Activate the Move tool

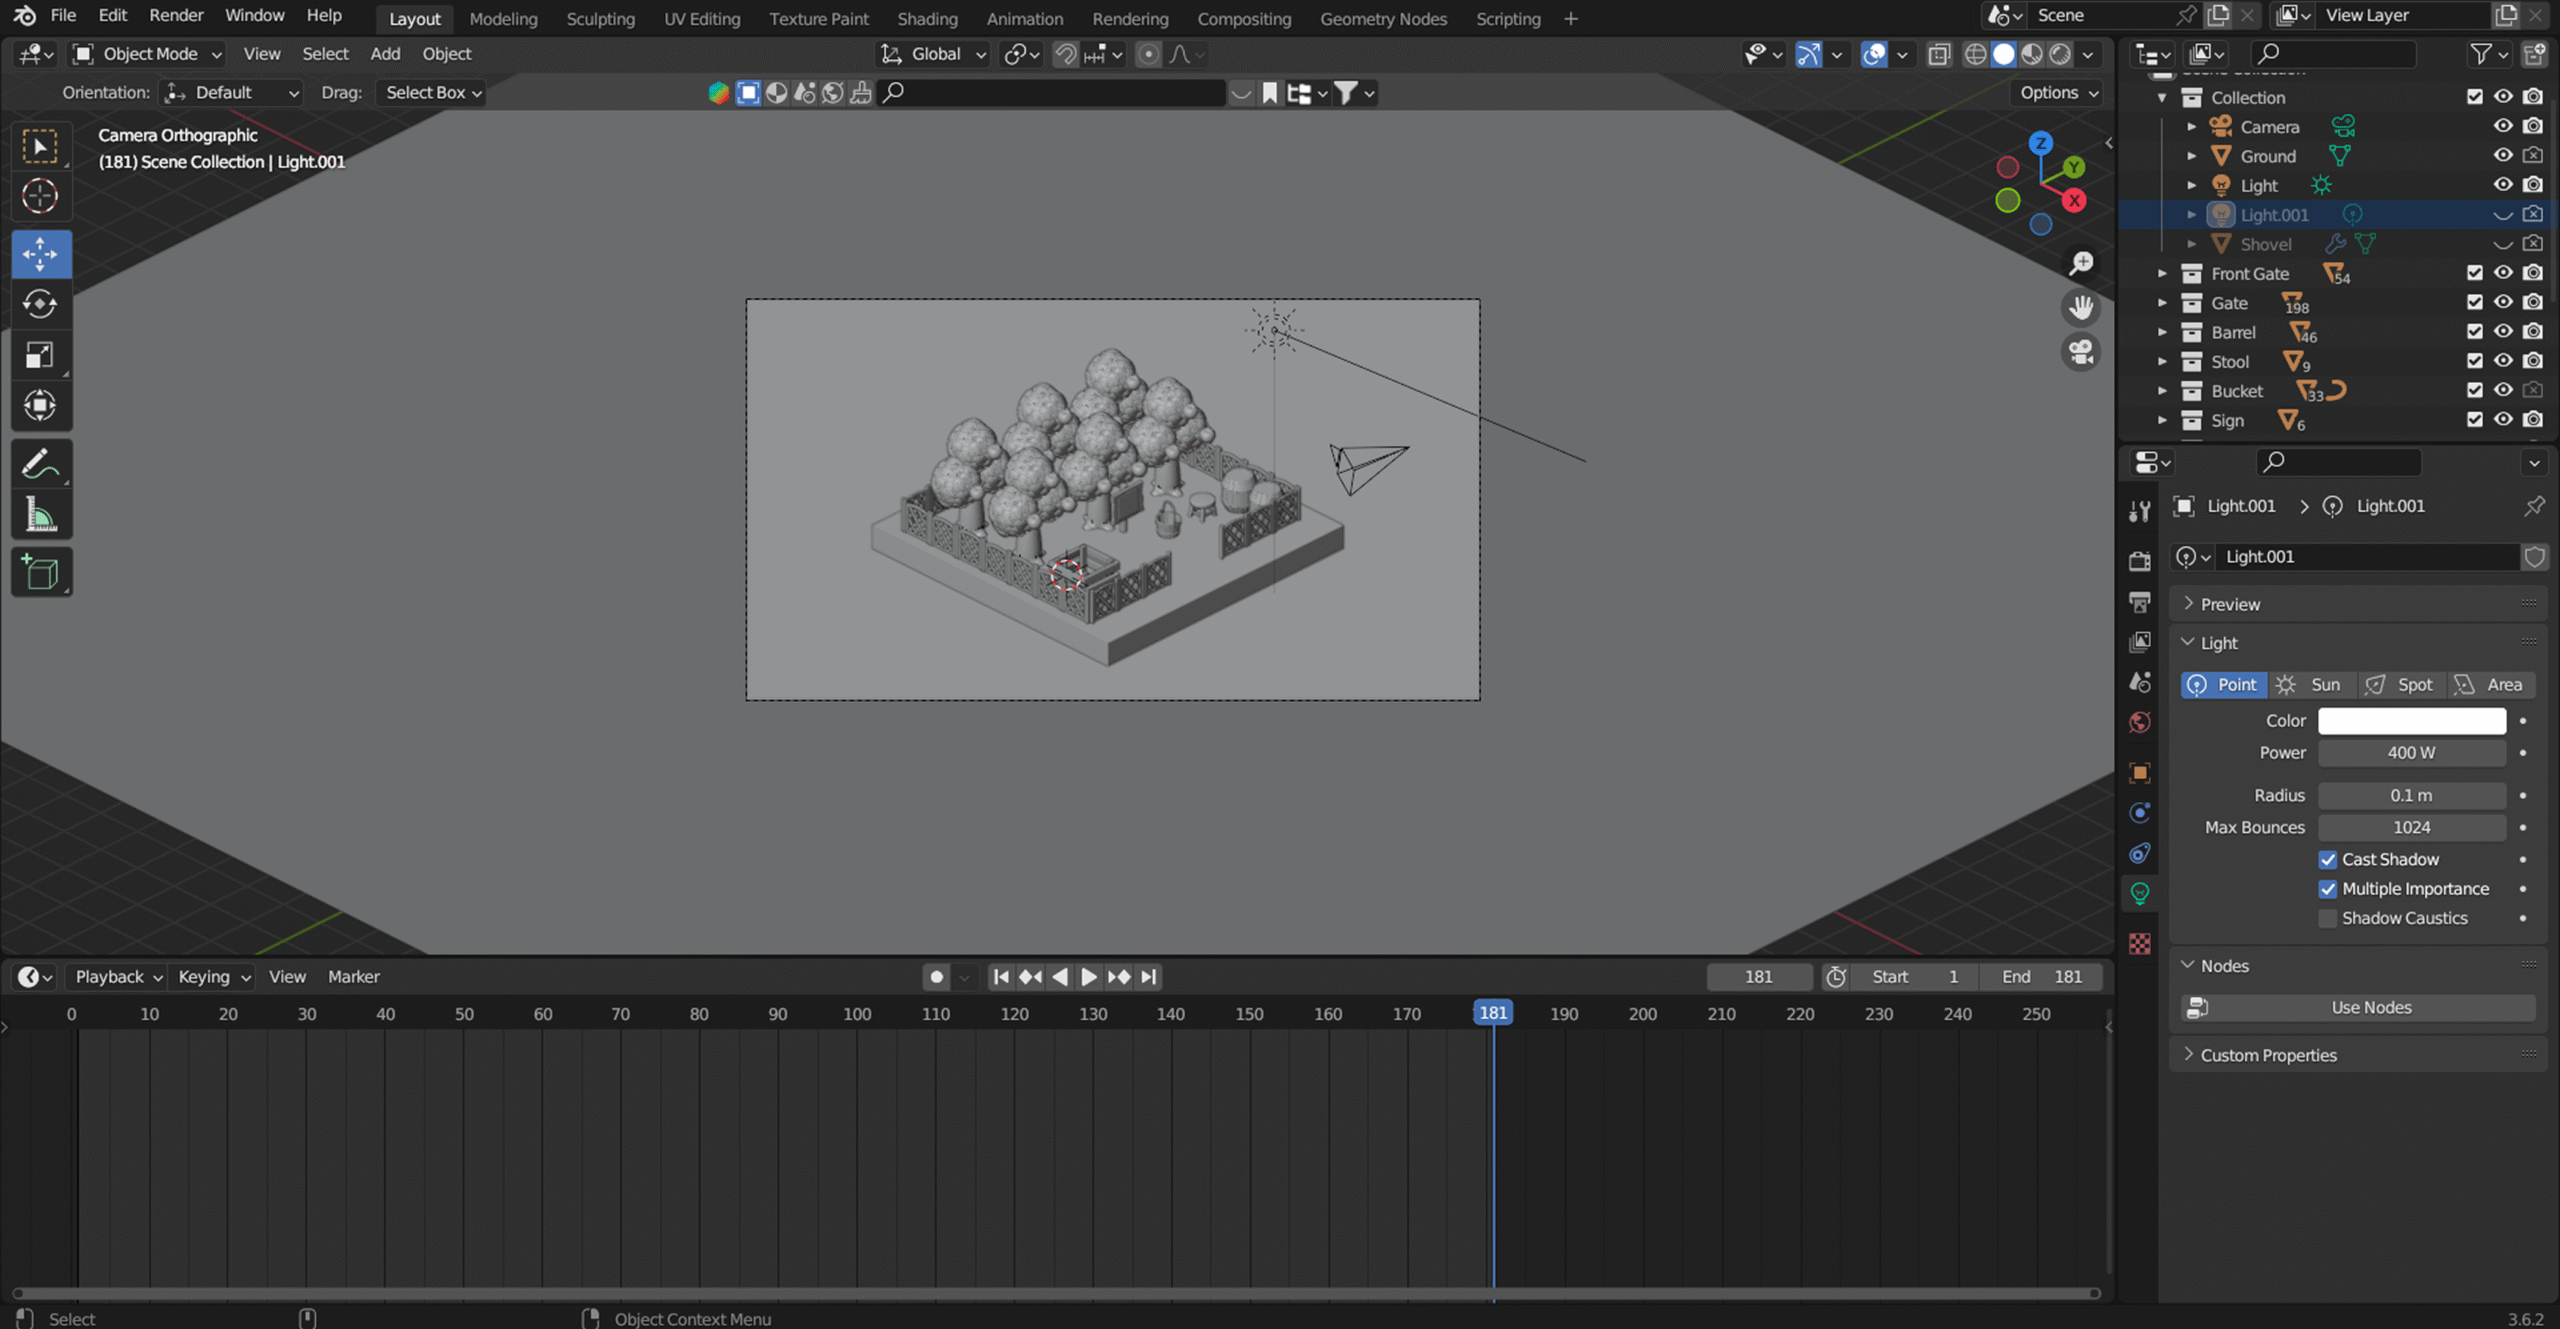pyautogui.click(x=41, y=254)
